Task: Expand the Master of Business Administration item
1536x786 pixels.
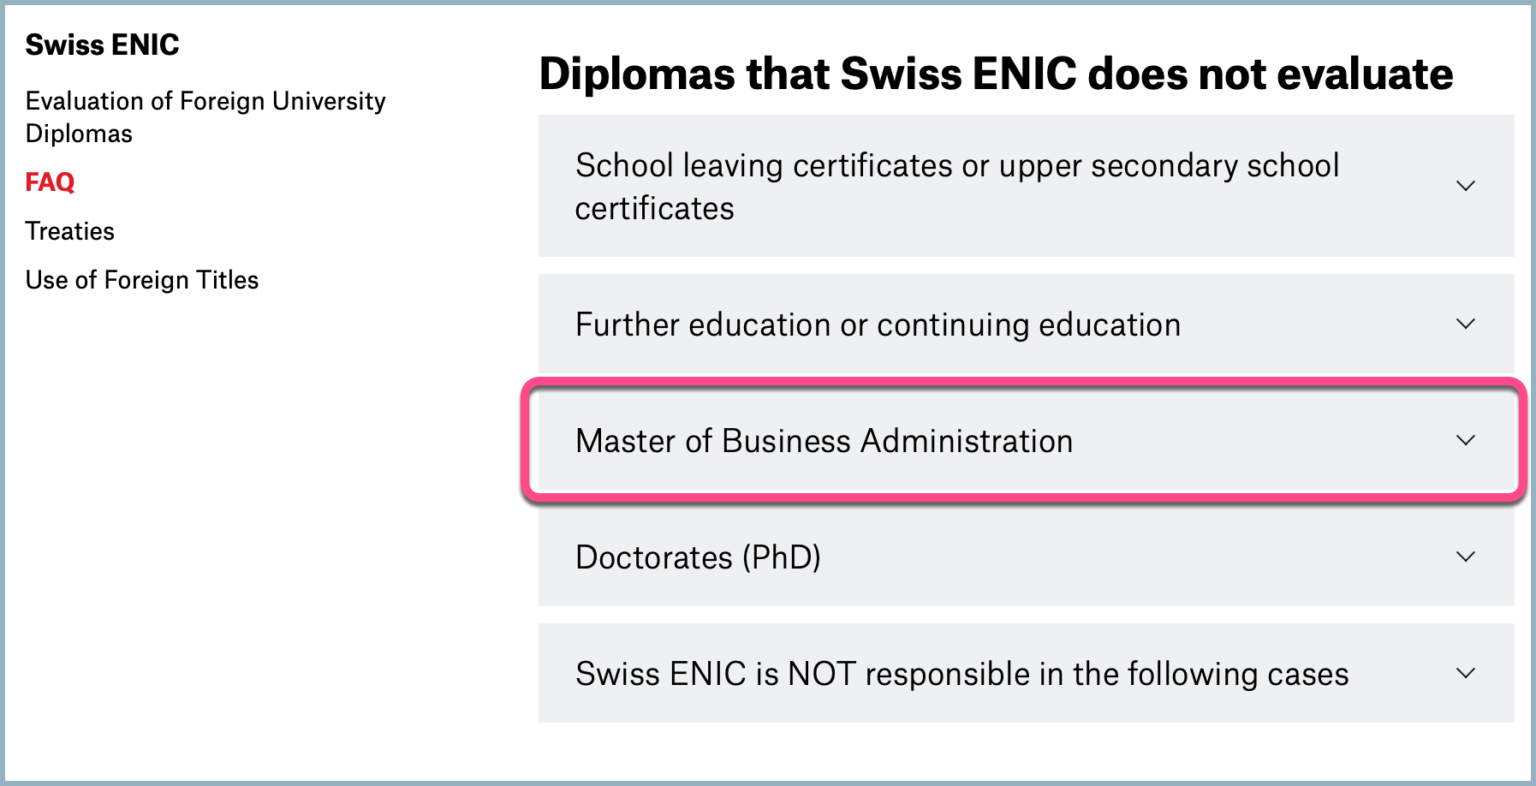Action: click(823, 441)
